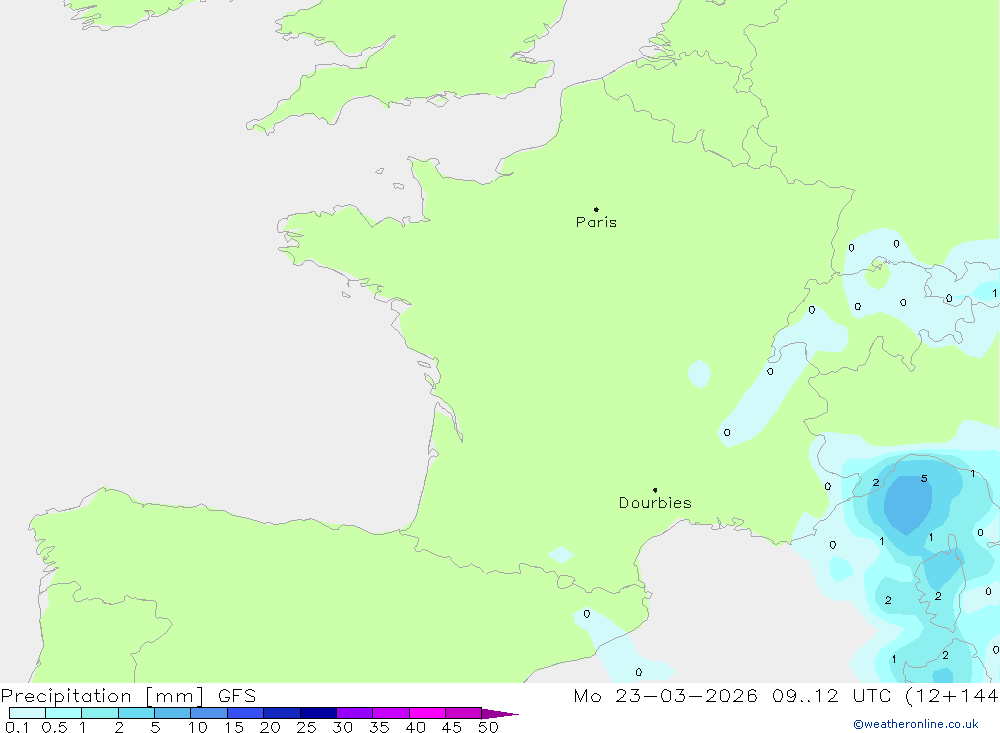Pick the 10–15 mm legend swatch
The height and width of the screenshot is (733, 1000).
(209, 713)
